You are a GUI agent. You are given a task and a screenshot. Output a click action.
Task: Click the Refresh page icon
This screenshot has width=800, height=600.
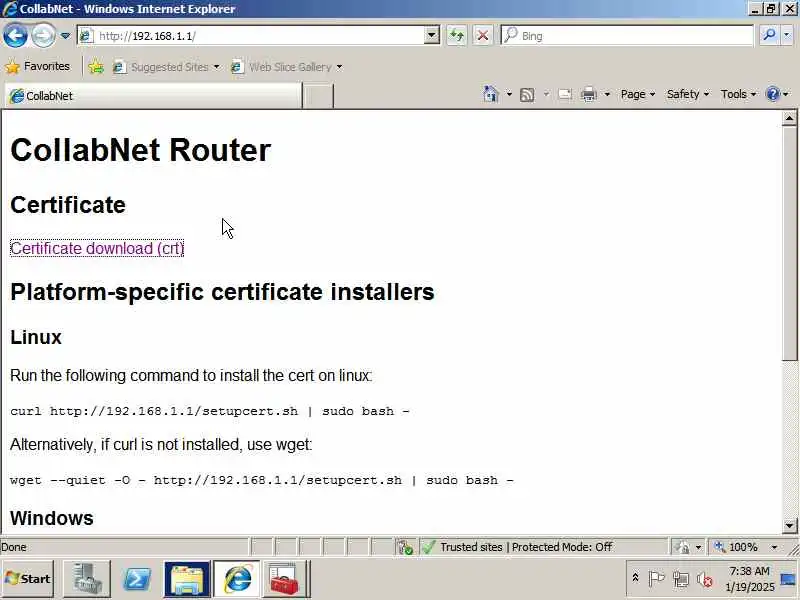tap(457, 36)
